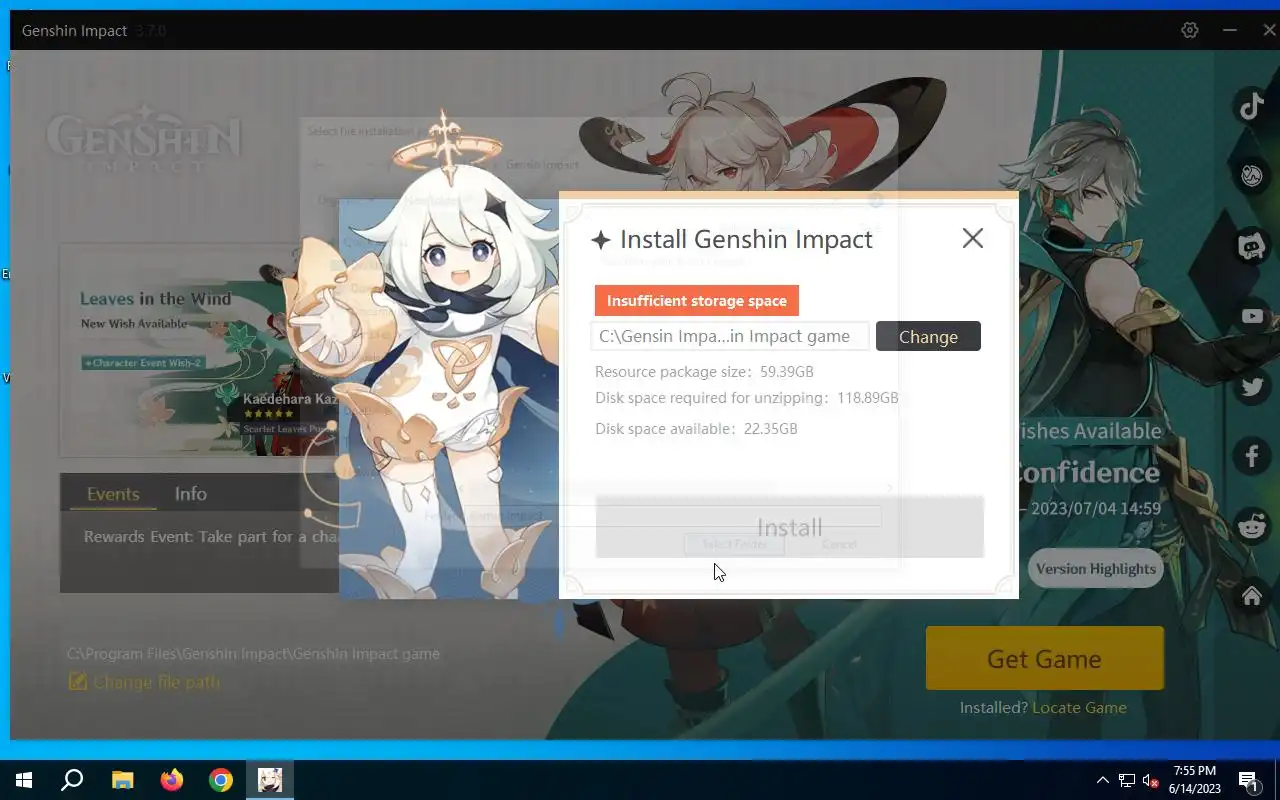The height and width of the screenshot is (800, 1280).
Task: Open Windows notification center icon
Action: (1249, 780)
